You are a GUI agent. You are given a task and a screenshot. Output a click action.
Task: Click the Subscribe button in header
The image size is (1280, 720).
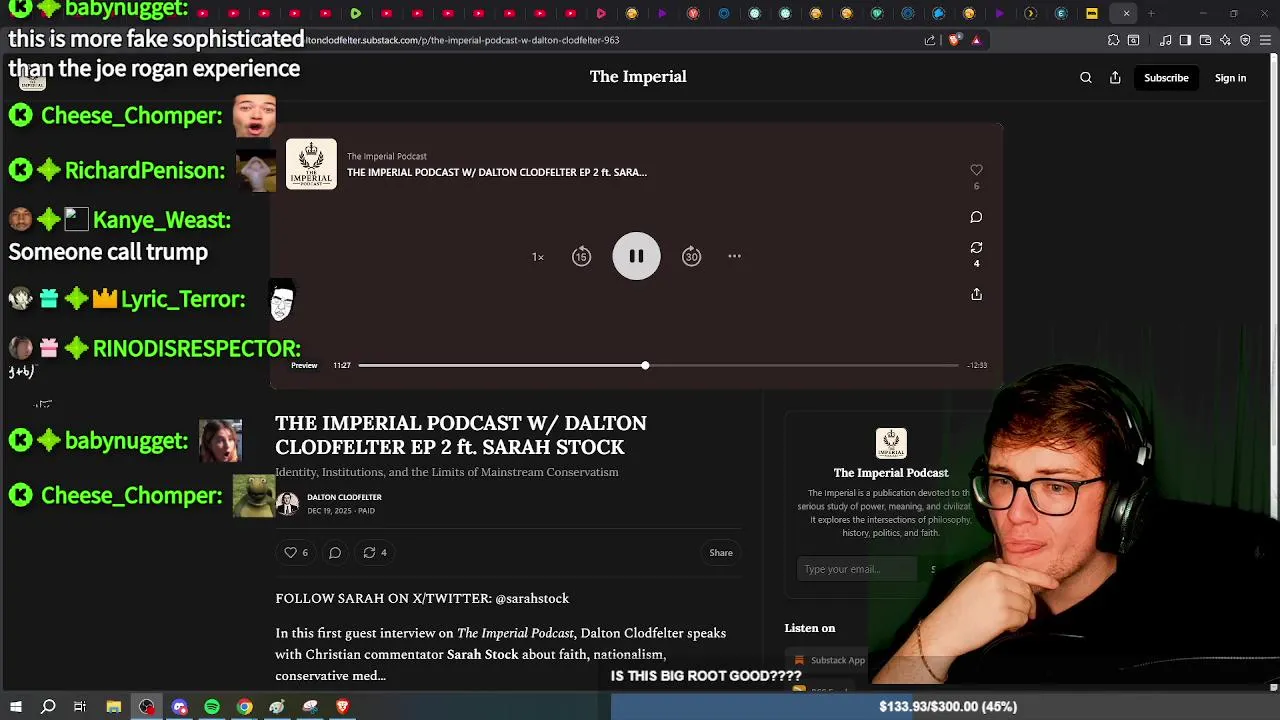click(1166, 78)
